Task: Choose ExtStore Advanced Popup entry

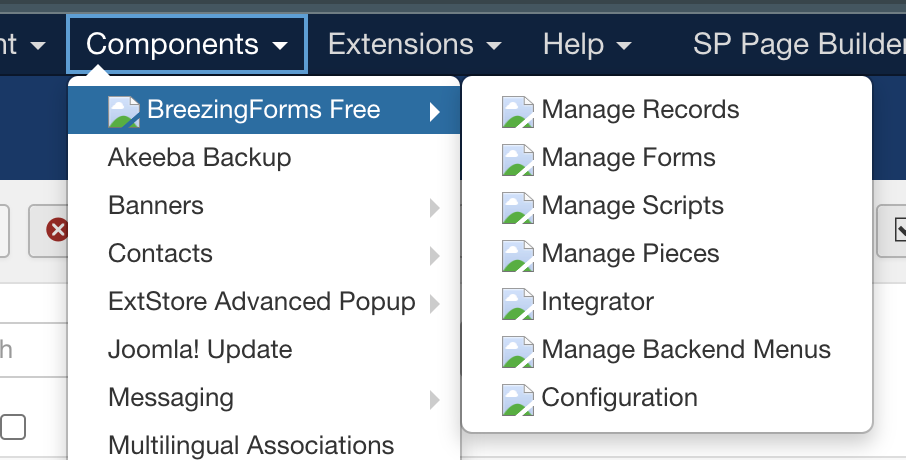Action: click(263, 302)
